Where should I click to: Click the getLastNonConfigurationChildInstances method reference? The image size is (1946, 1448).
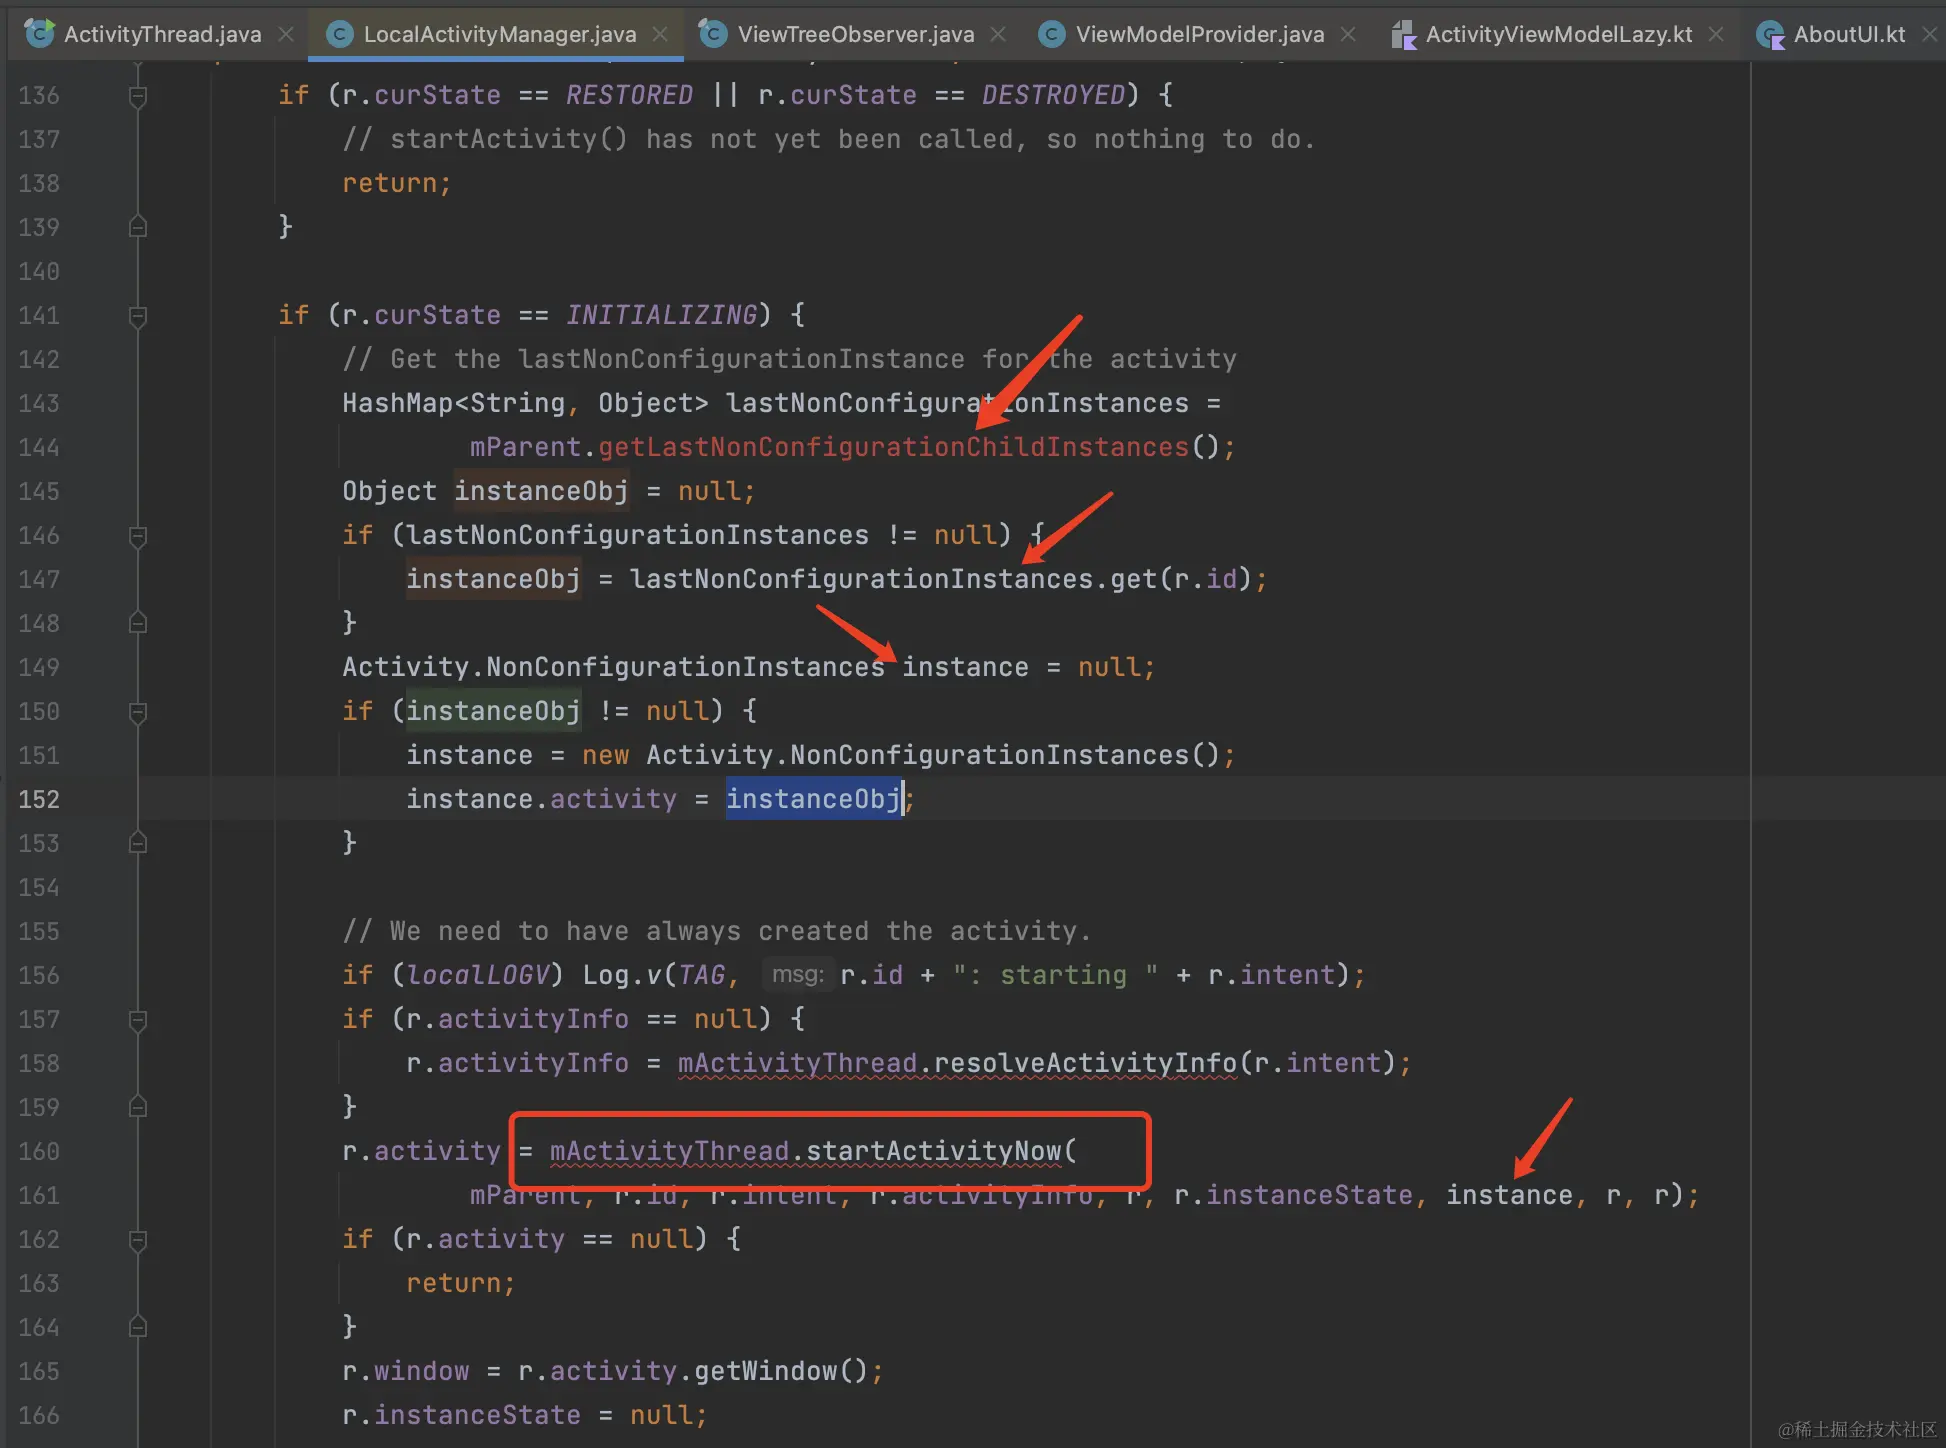point(893,447)
